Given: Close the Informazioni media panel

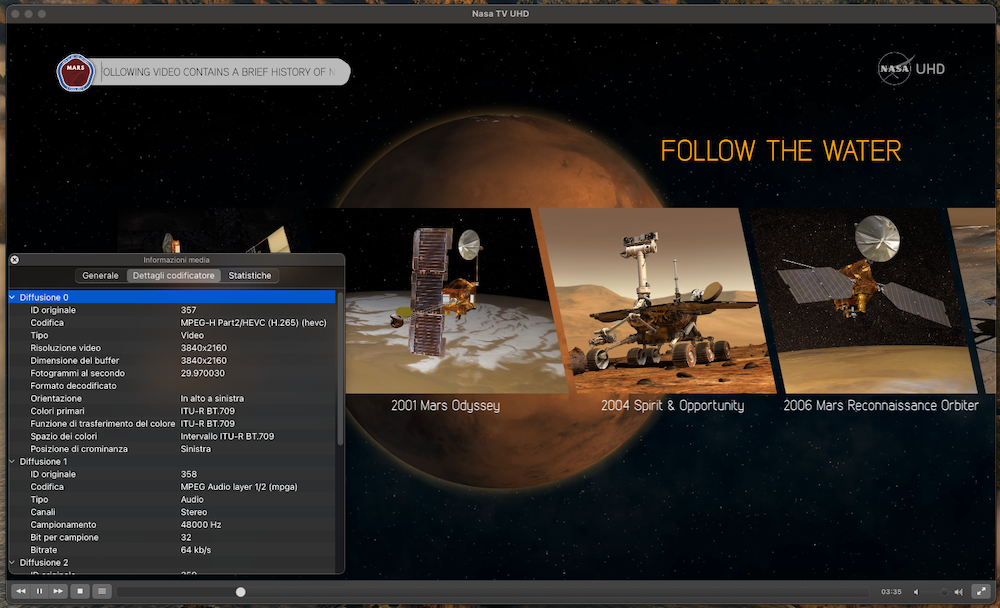Looking at the screenshot, I should click(15, 260).
